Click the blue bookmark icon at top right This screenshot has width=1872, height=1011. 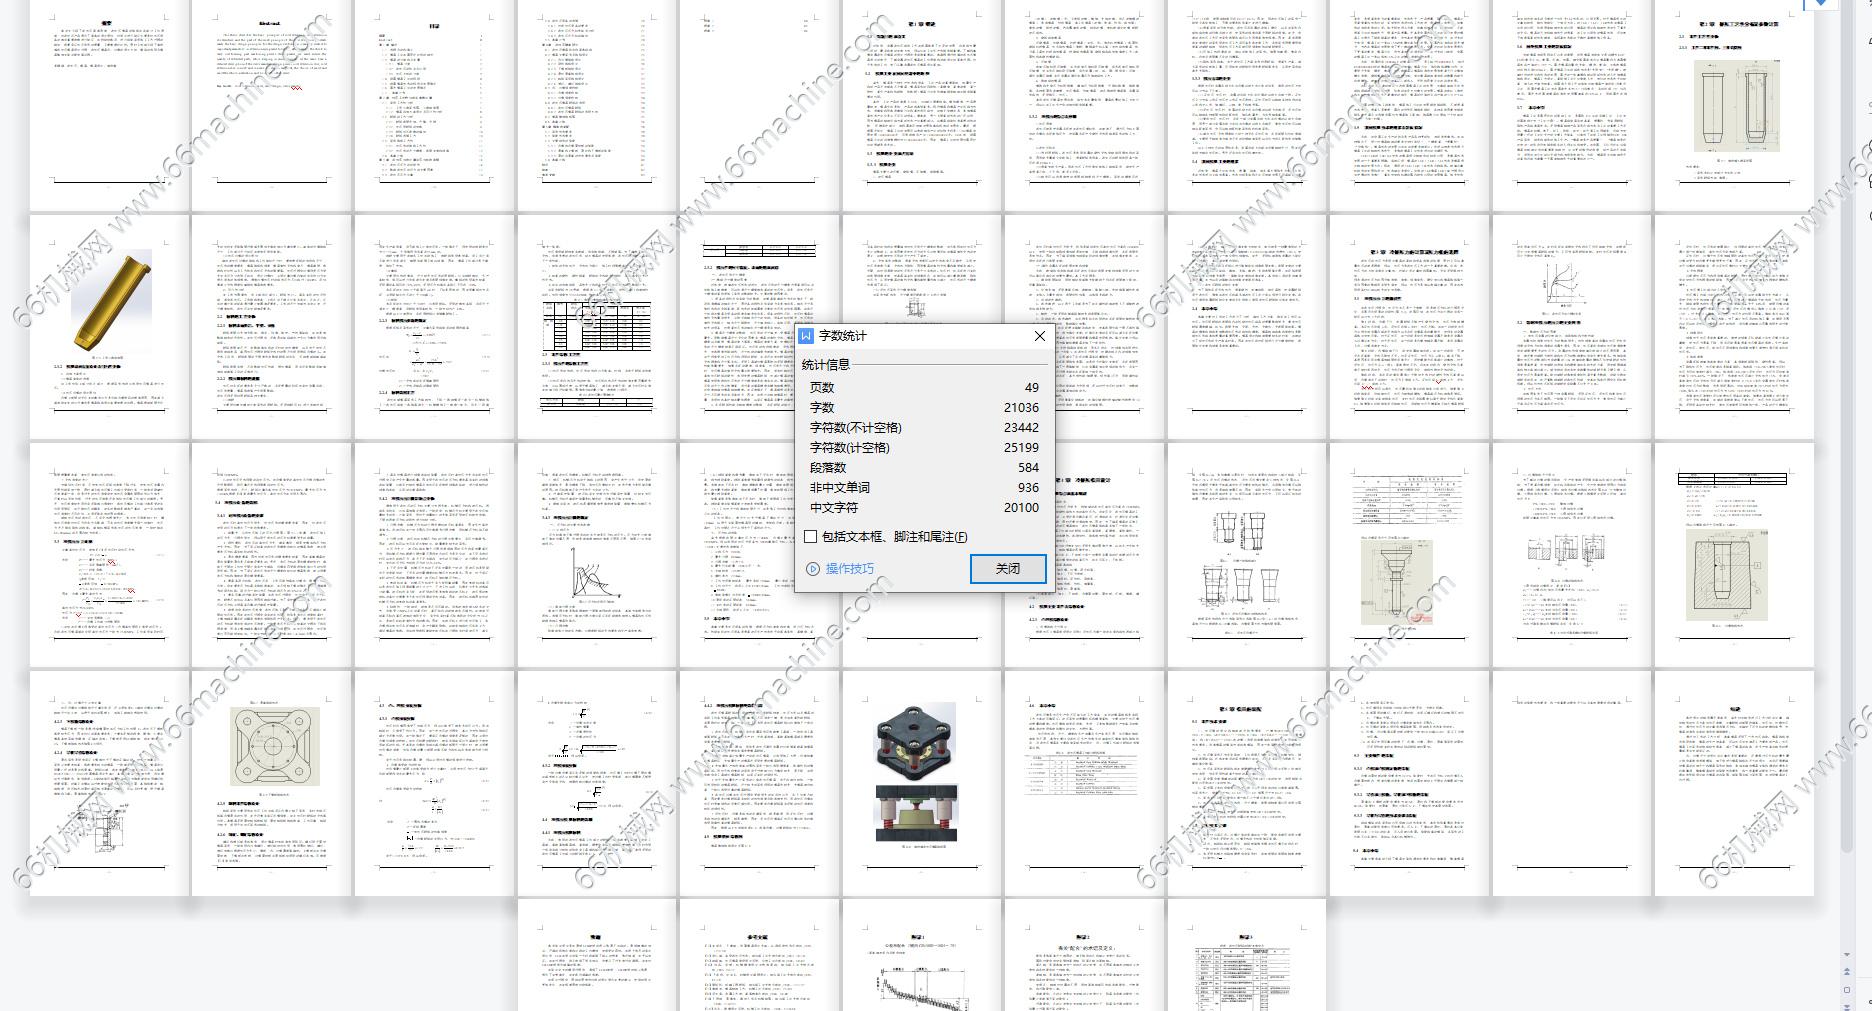[x=1820, y=4]
